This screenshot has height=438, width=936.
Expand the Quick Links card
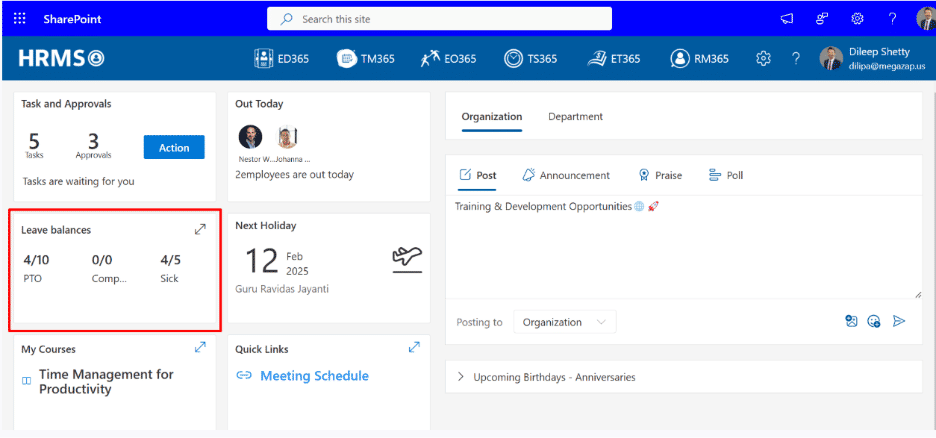(414, 348)
